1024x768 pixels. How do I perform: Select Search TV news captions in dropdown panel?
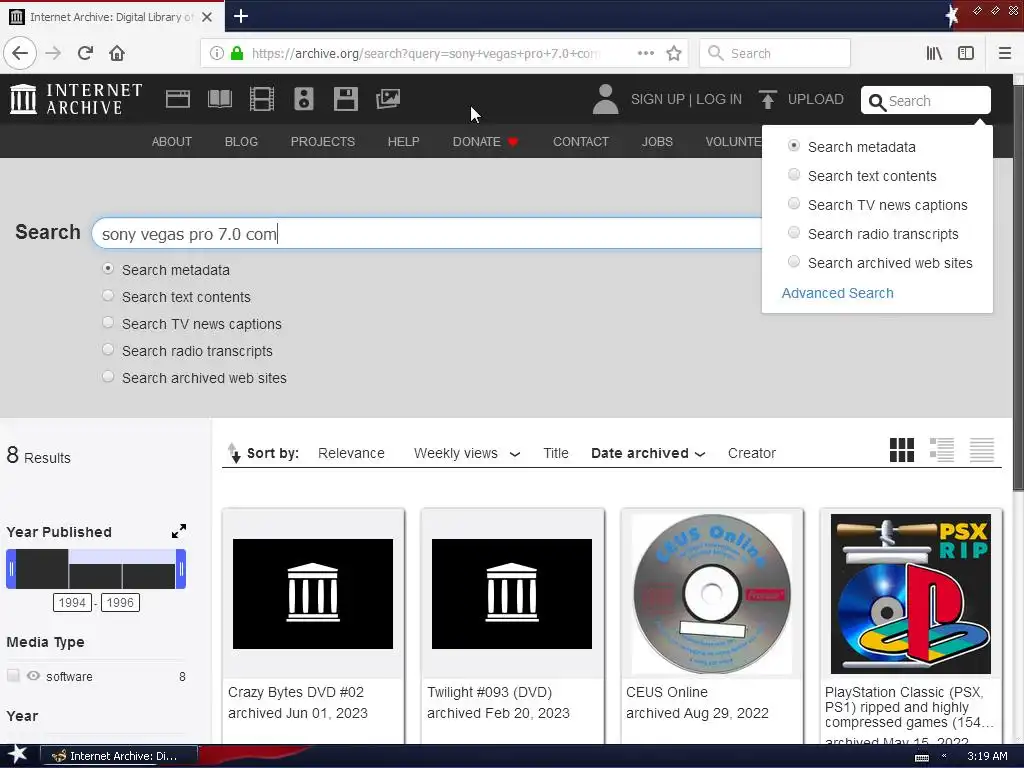click(793, 204)
